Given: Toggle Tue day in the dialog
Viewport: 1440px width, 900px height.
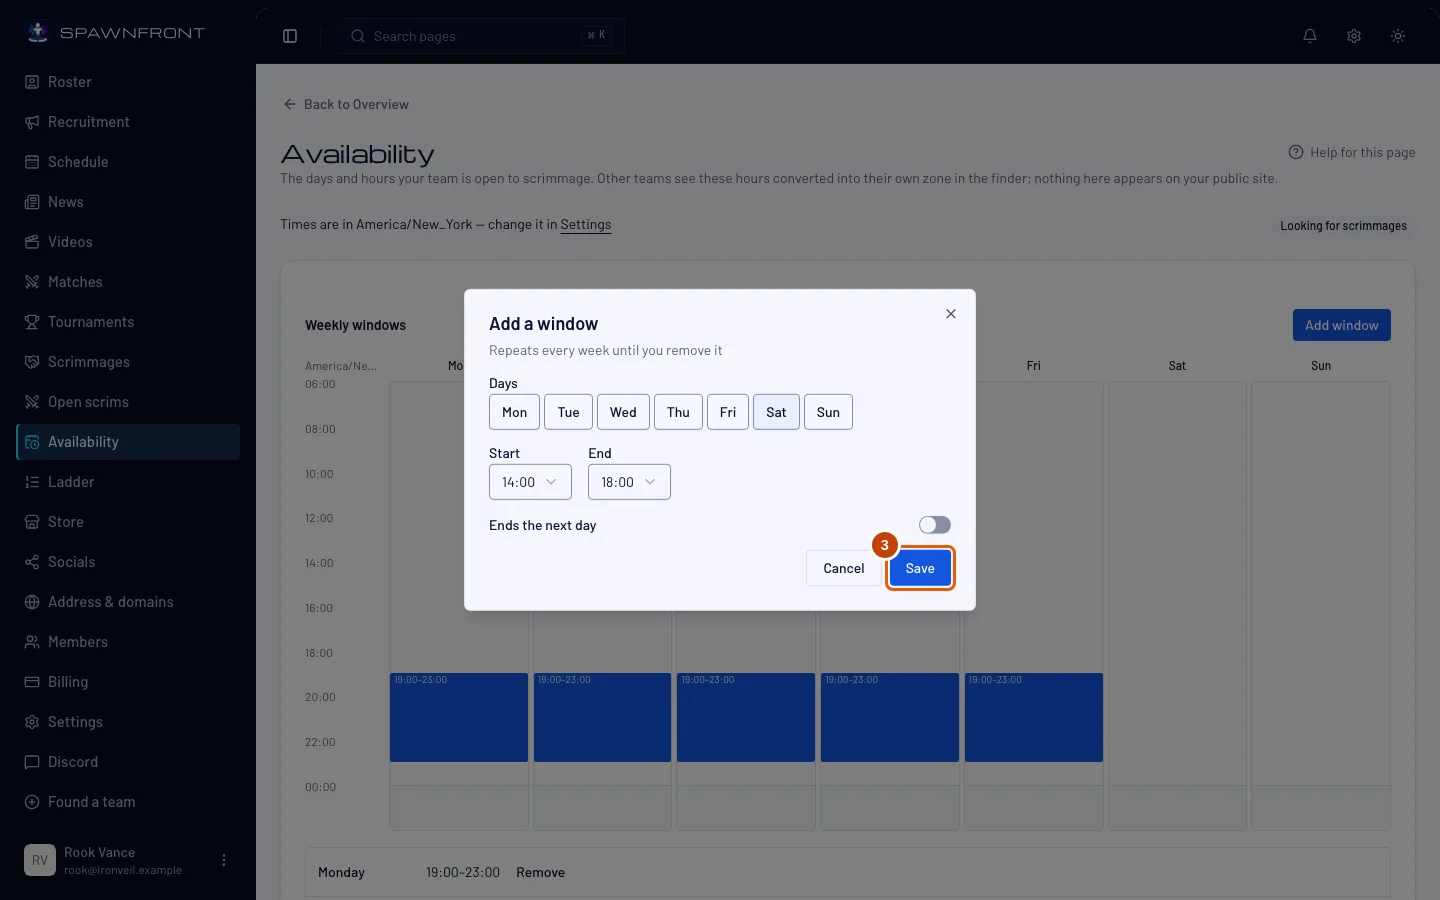Looking at the screenshot, I should (568, 412).
